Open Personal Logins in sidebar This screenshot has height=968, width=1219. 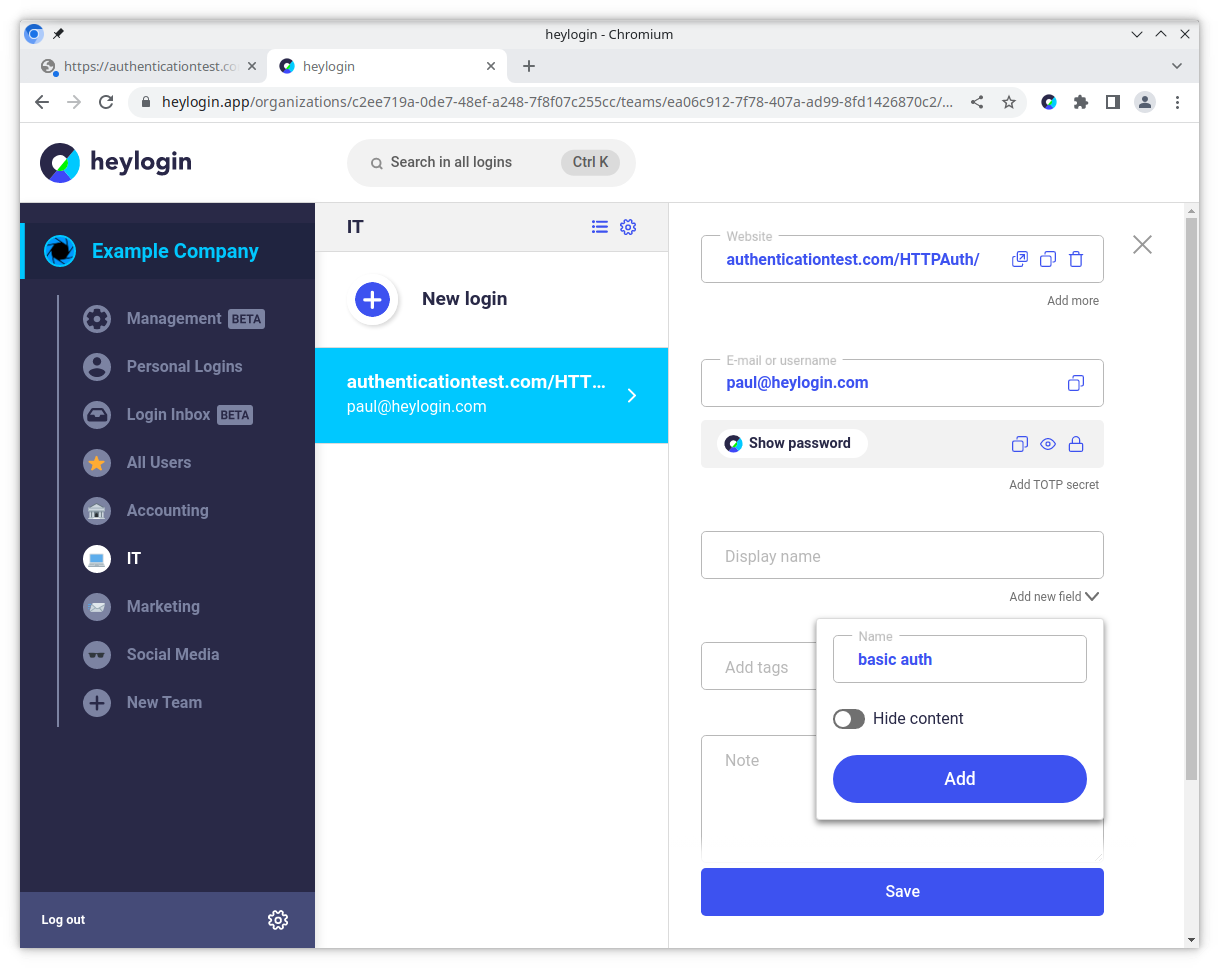pos(184,367)
